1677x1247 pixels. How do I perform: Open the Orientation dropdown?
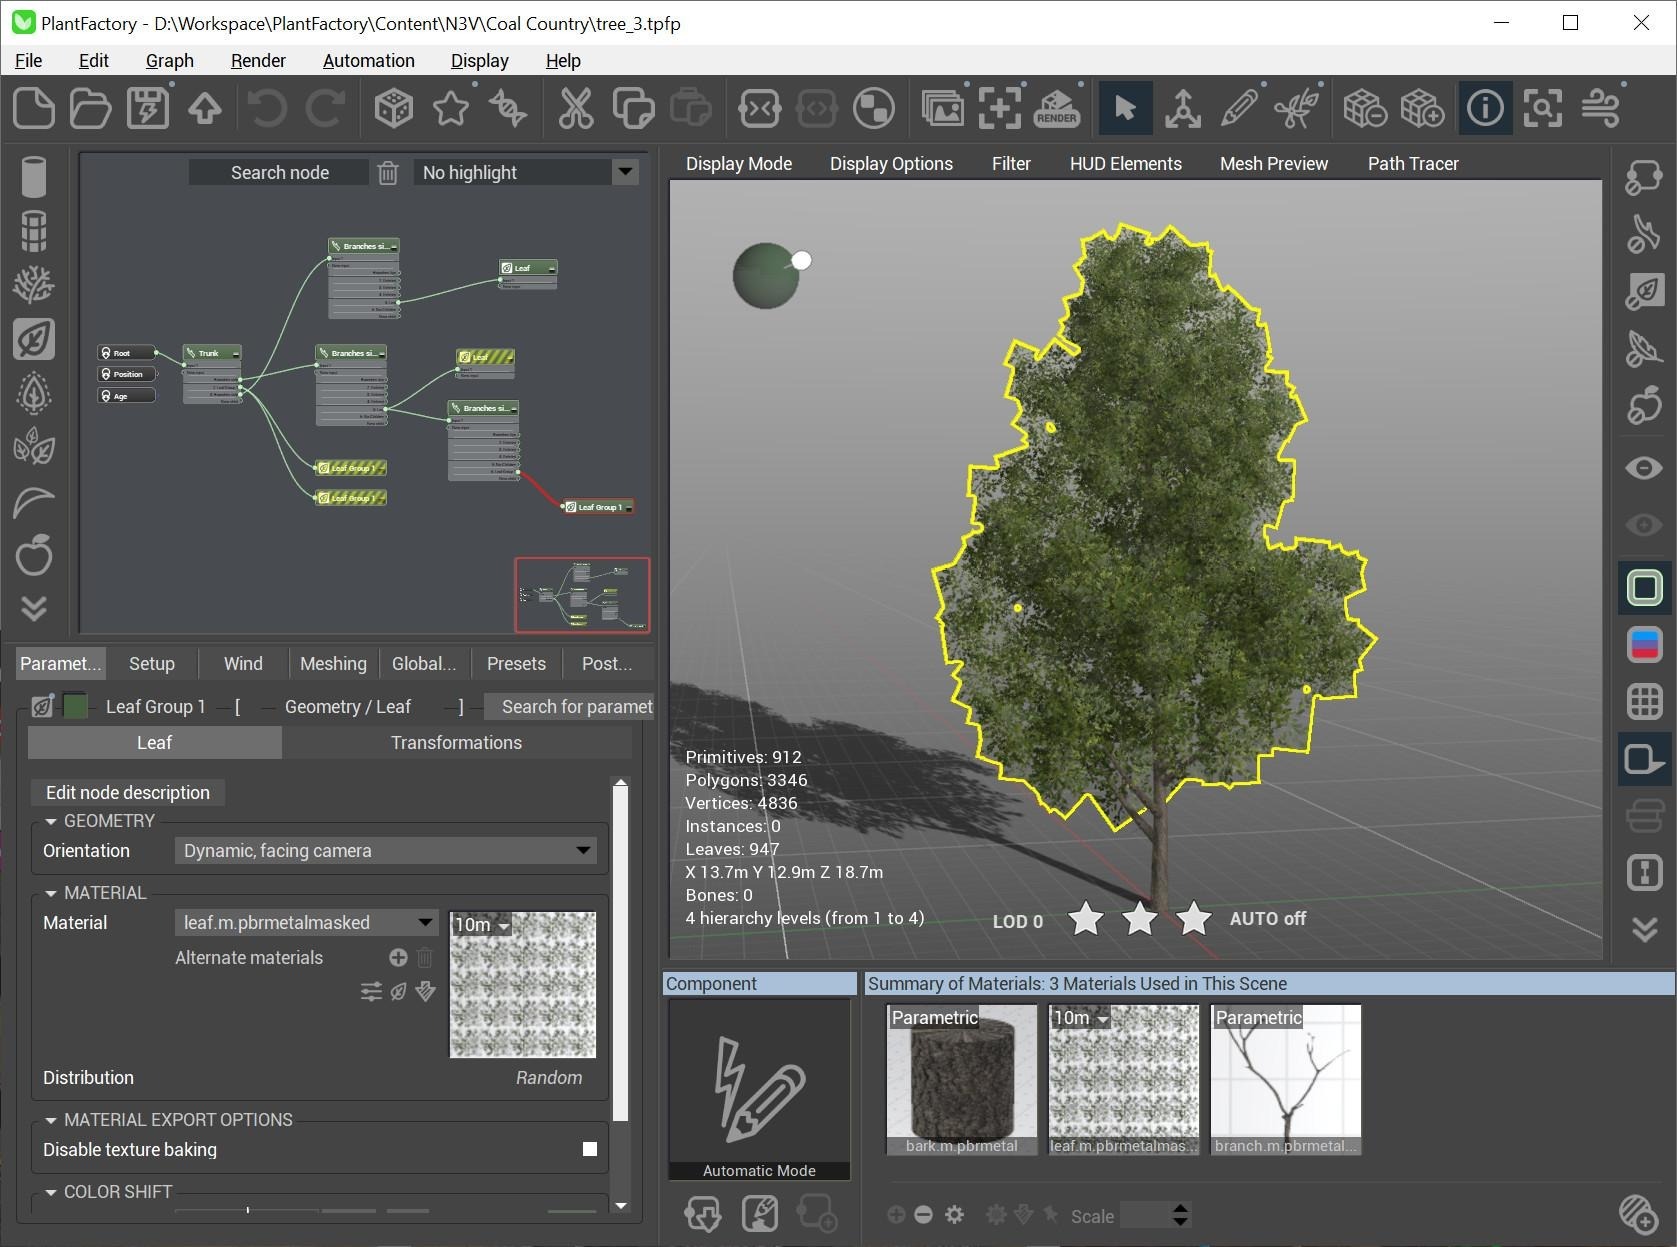[386, 851]
